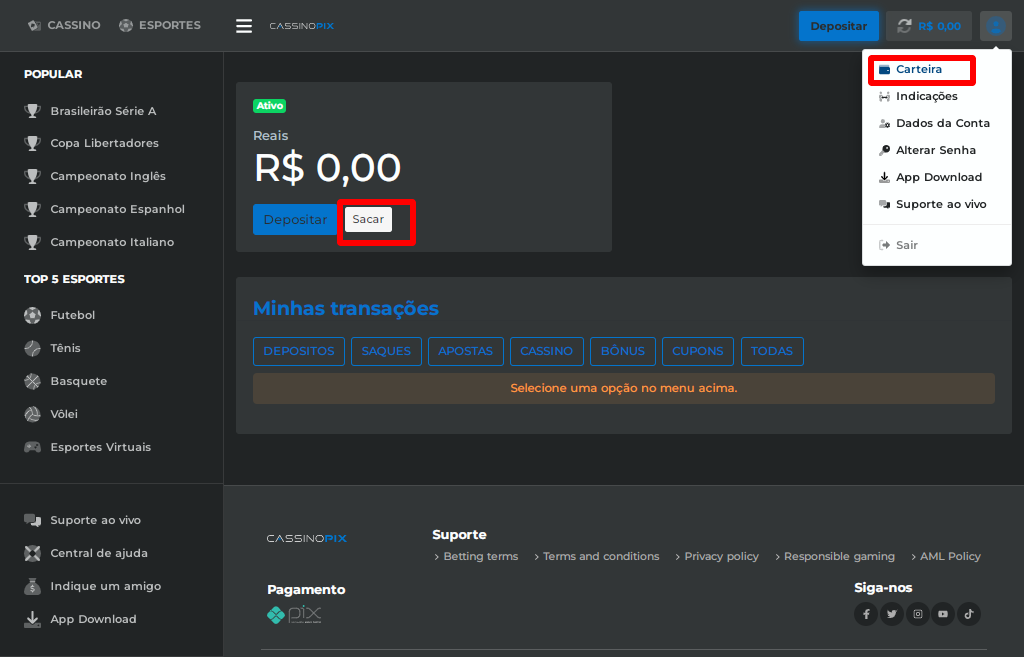Click the Facebook icon under Siga-nos

coord(866,614)
